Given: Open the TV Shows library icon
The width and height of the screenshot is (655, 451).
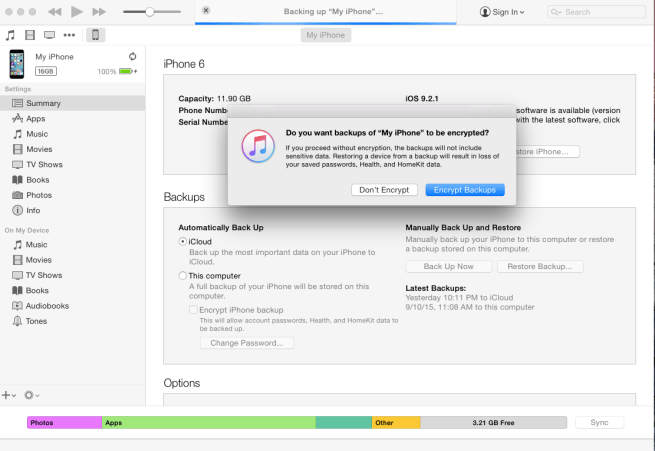Looking at the screenshot, I should 49,35.
